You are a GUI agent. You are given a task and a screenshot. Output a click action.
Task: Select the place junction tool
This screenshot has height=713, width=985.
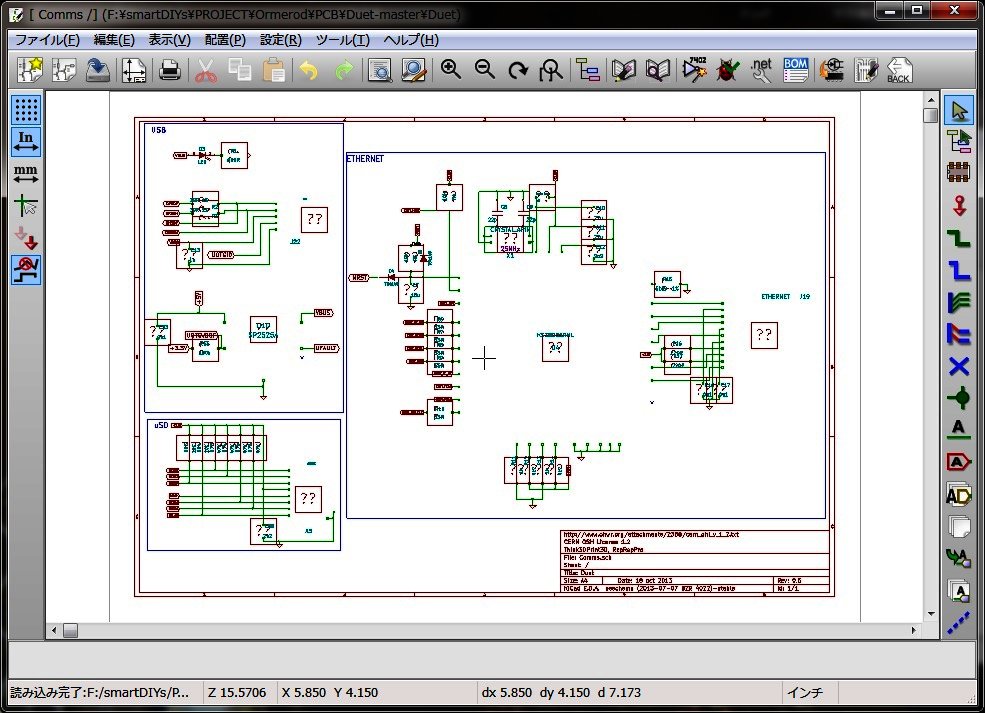click(959, 397)
